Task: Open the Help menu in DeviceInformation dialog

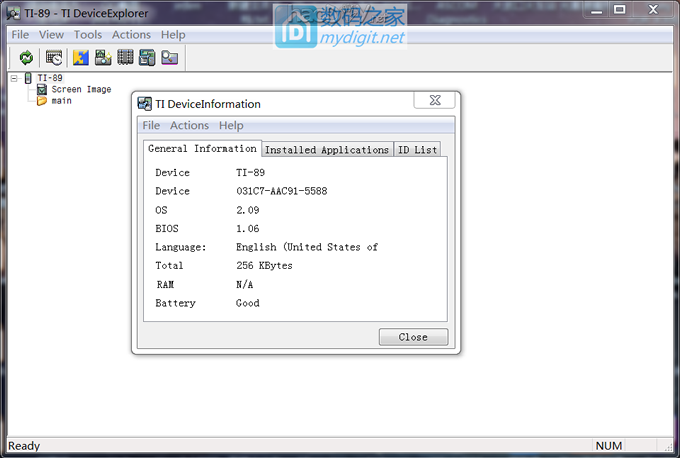Action: point(231,126)
